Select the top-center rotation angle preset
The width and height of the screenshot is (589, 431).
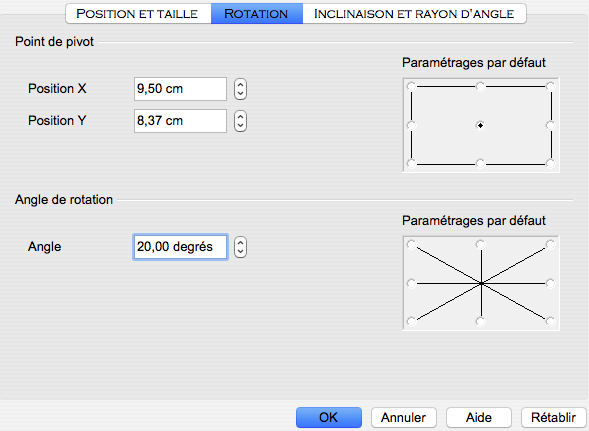click(x=480, y=245)
